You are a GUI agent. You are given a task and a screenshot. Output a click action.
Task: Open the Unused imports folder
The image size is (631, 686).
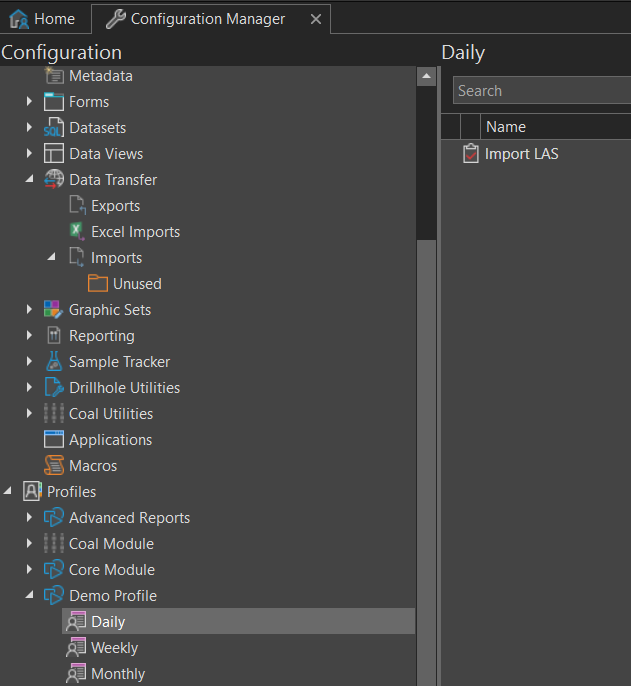(x=136, y=284)
